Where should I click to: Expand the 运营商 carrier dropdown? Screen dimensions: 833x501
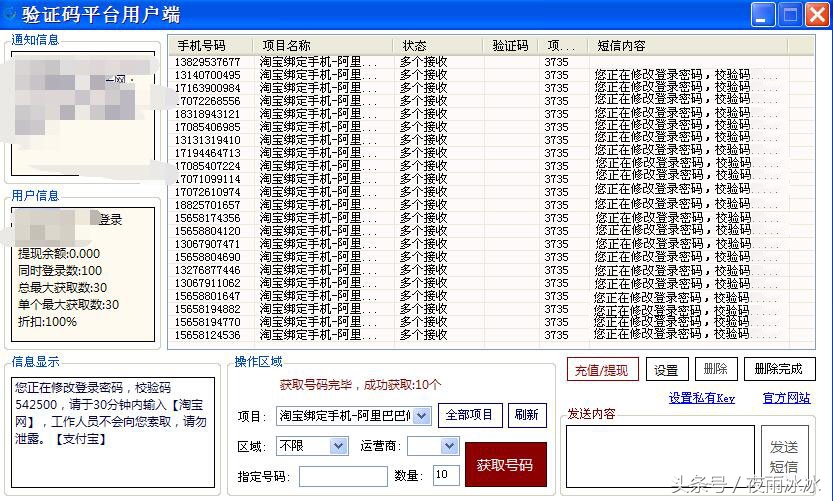449,446
